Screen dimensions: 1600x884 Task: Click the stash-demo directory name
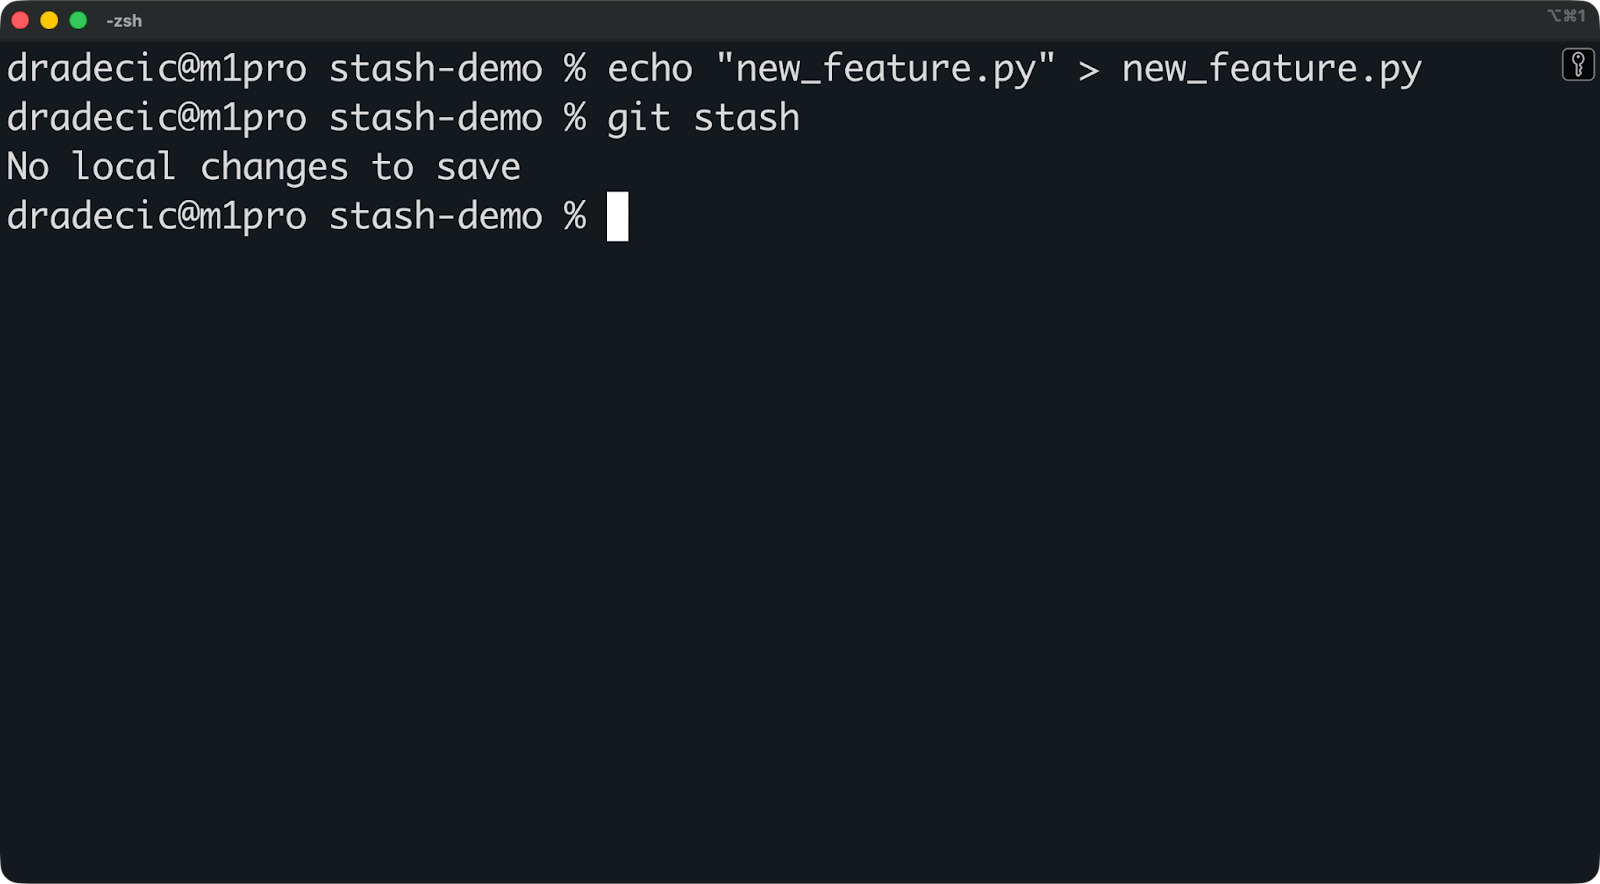pyautogui.click(x=435, y=216)
